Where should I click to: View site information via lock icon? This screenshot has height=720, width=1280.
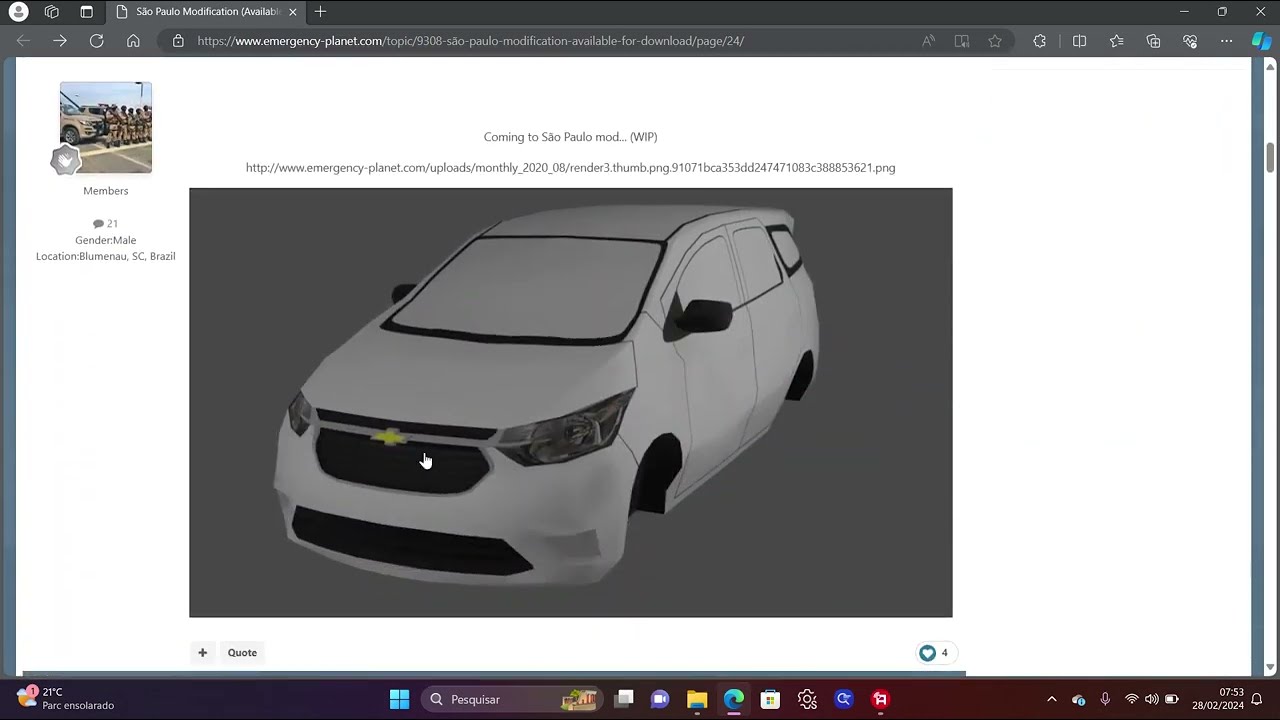(178, 41)
